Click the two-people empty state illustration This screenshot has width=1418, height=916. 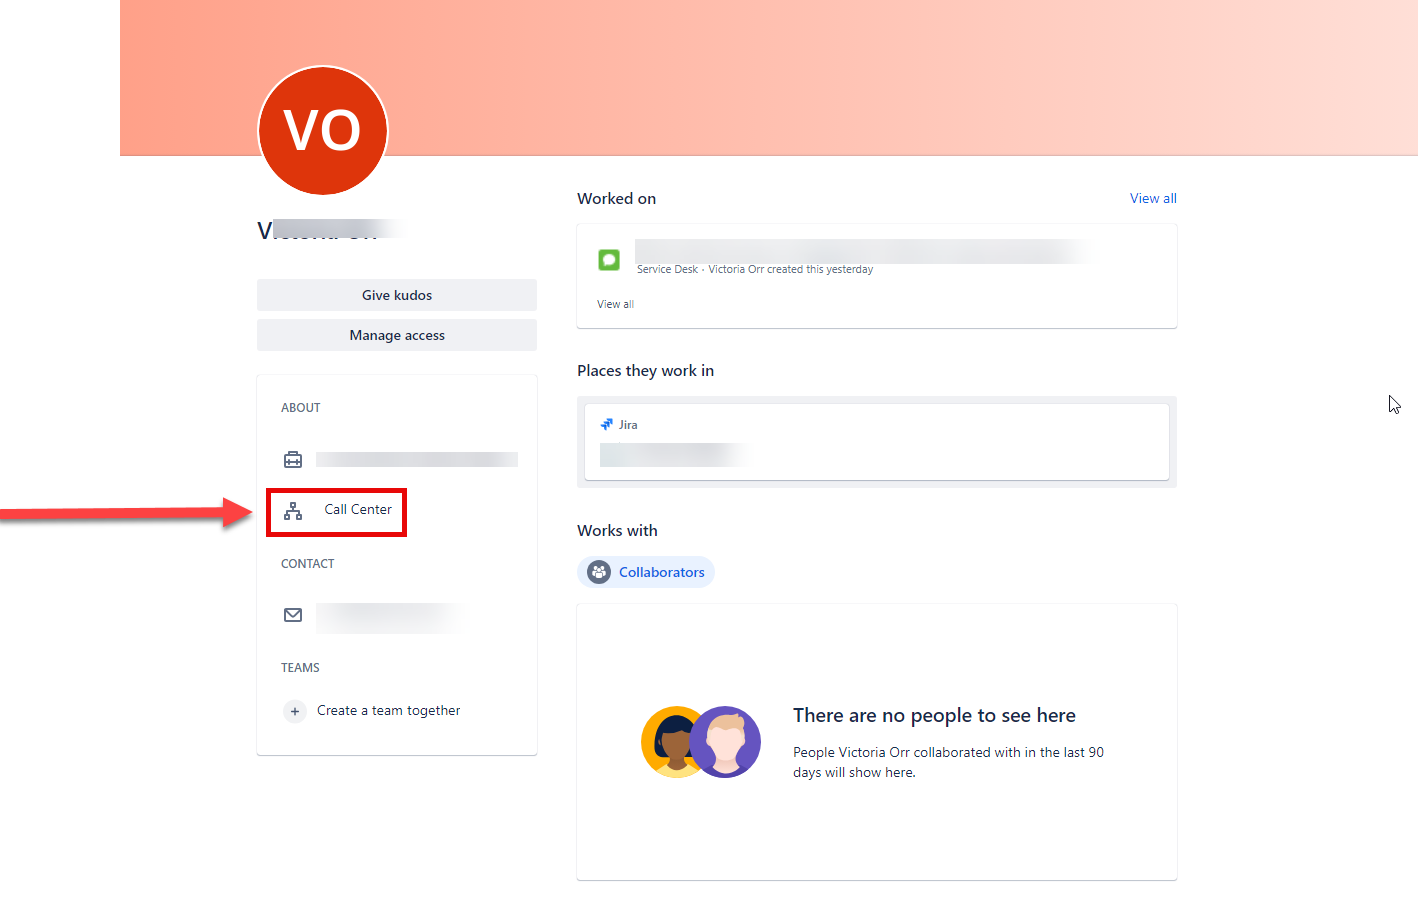701,742
